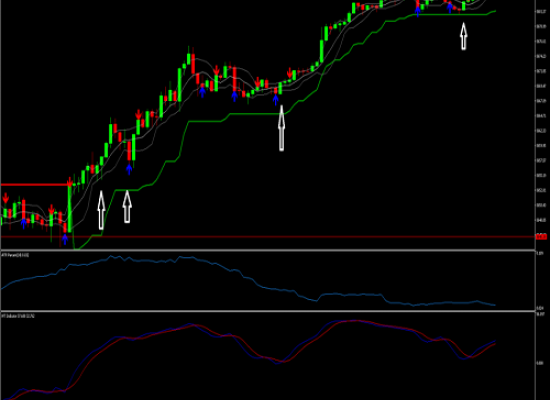550x400 pixels.
Task: Select the tall green breakout candle crossing red line
Action: point(70,209)
